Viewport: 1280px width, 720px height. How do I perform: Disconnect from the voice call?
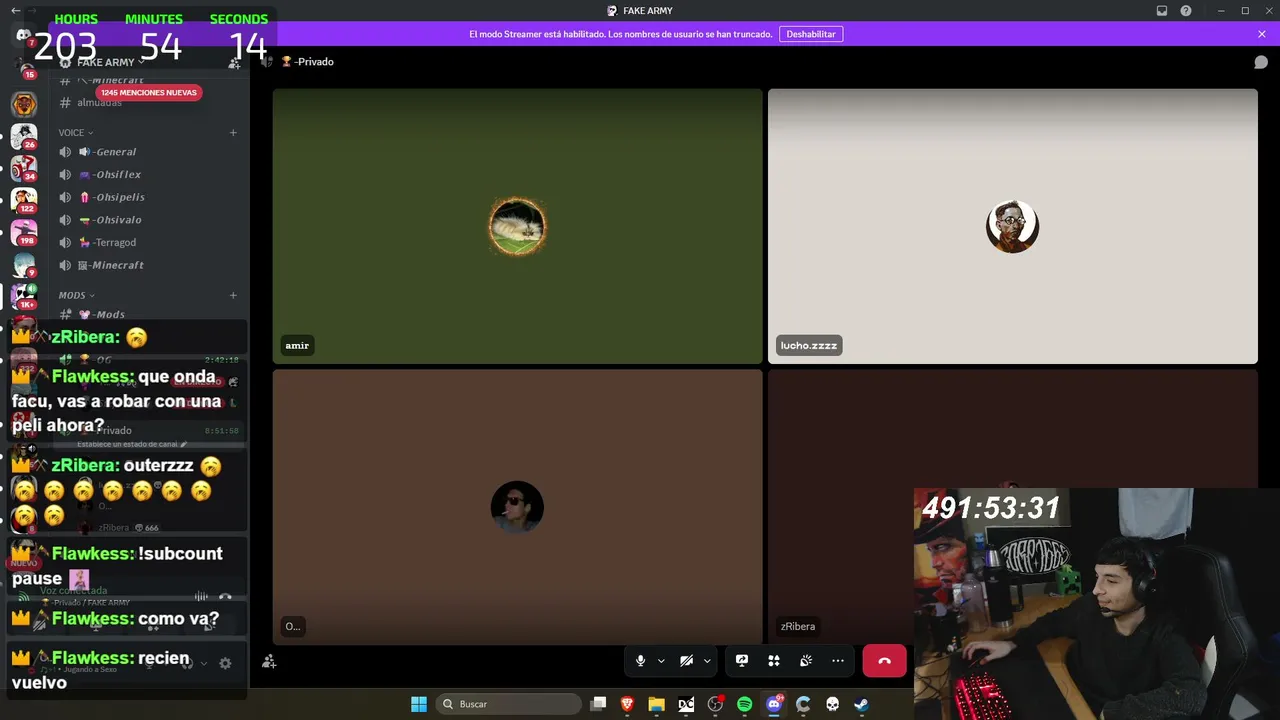pyautogui.click(x=885, y=661)
